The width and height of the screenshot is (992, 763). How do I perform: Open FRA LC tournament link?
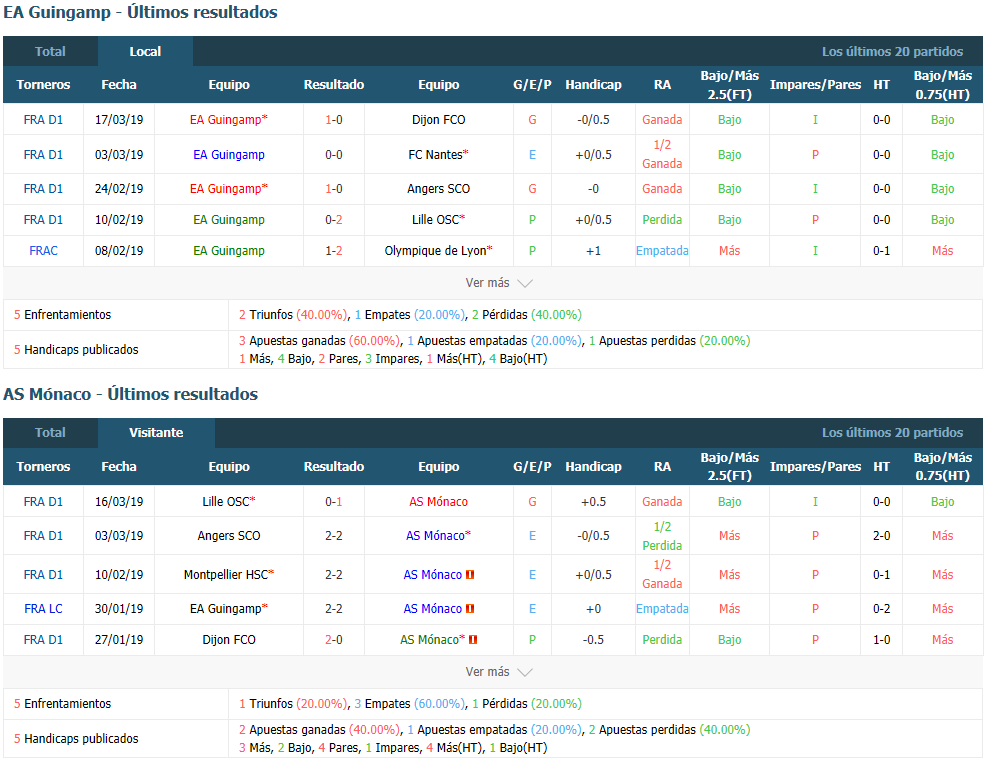coord(43,609)
